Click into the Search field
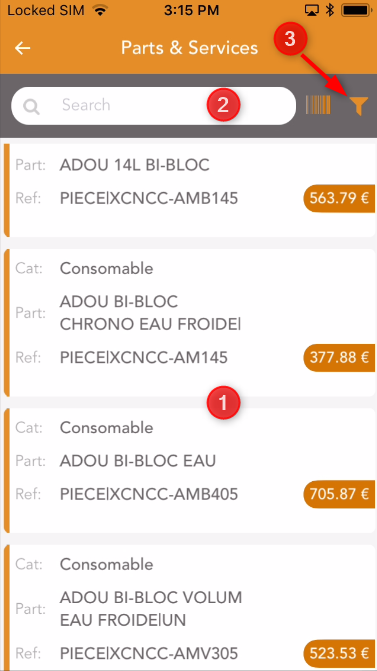The width and height of the screenshot is (377, 671). pyautogui.click(x=153, y=106)
